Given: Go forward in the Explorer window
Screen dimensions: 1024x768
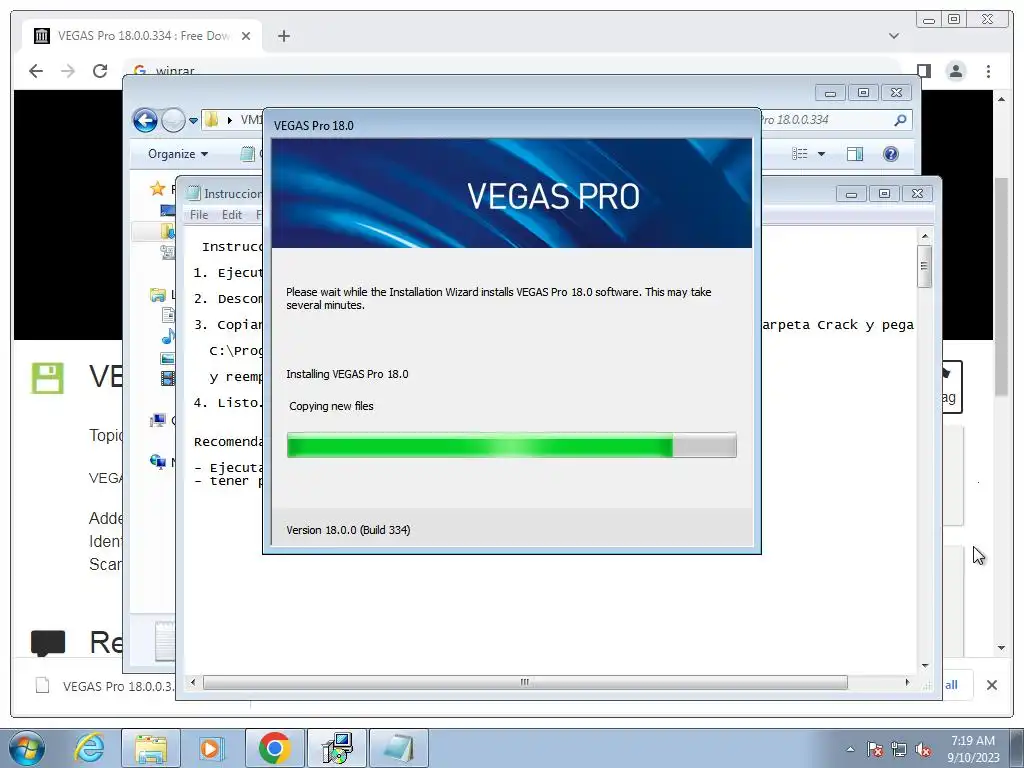Looking at the screenshot, I should click(x=173, y=120).
